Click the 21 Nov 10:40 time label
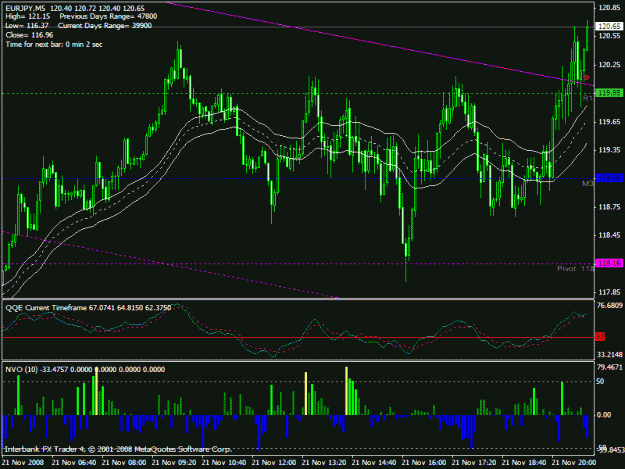This screenshot has width=625, height=469. 224,463
